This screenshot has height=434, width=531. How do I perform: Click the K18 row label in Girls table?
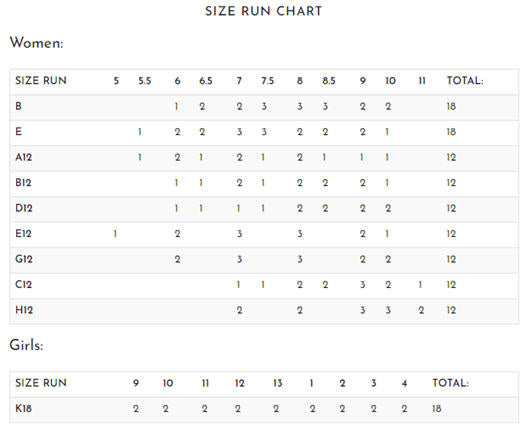(23, 409)
